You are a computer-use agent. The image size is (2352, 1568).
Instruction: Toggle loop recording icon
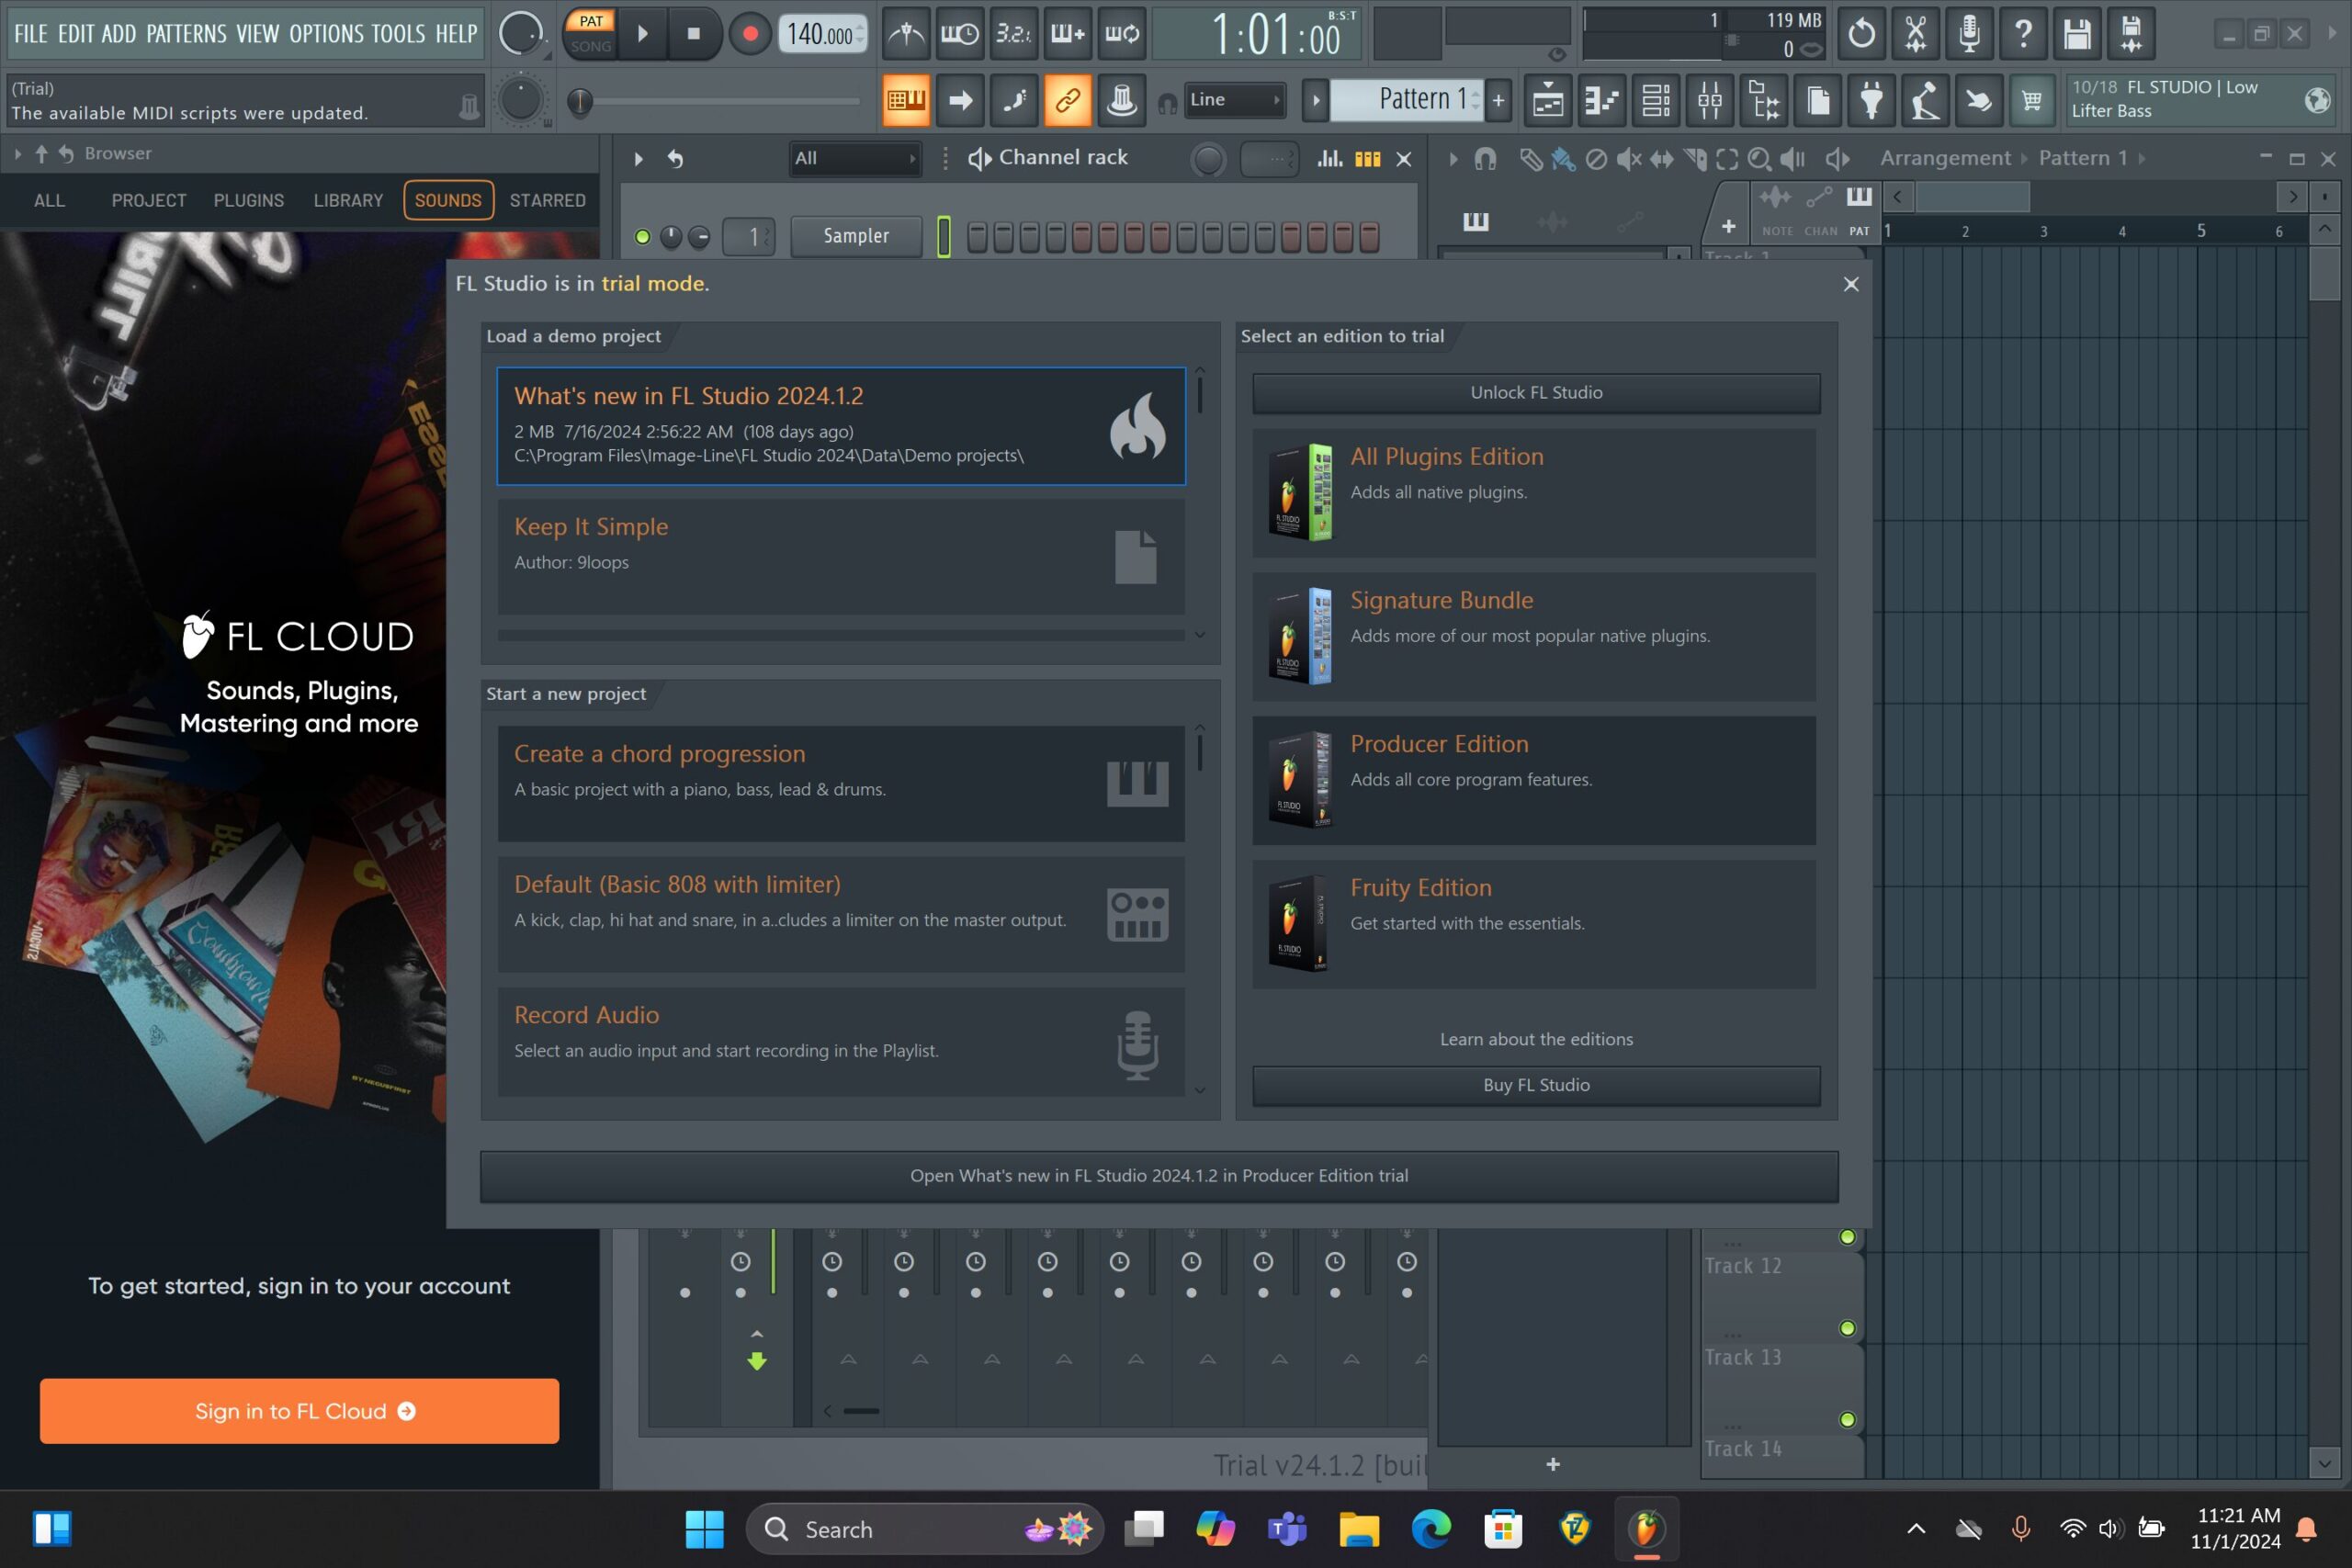click(x=1122, y=34)
